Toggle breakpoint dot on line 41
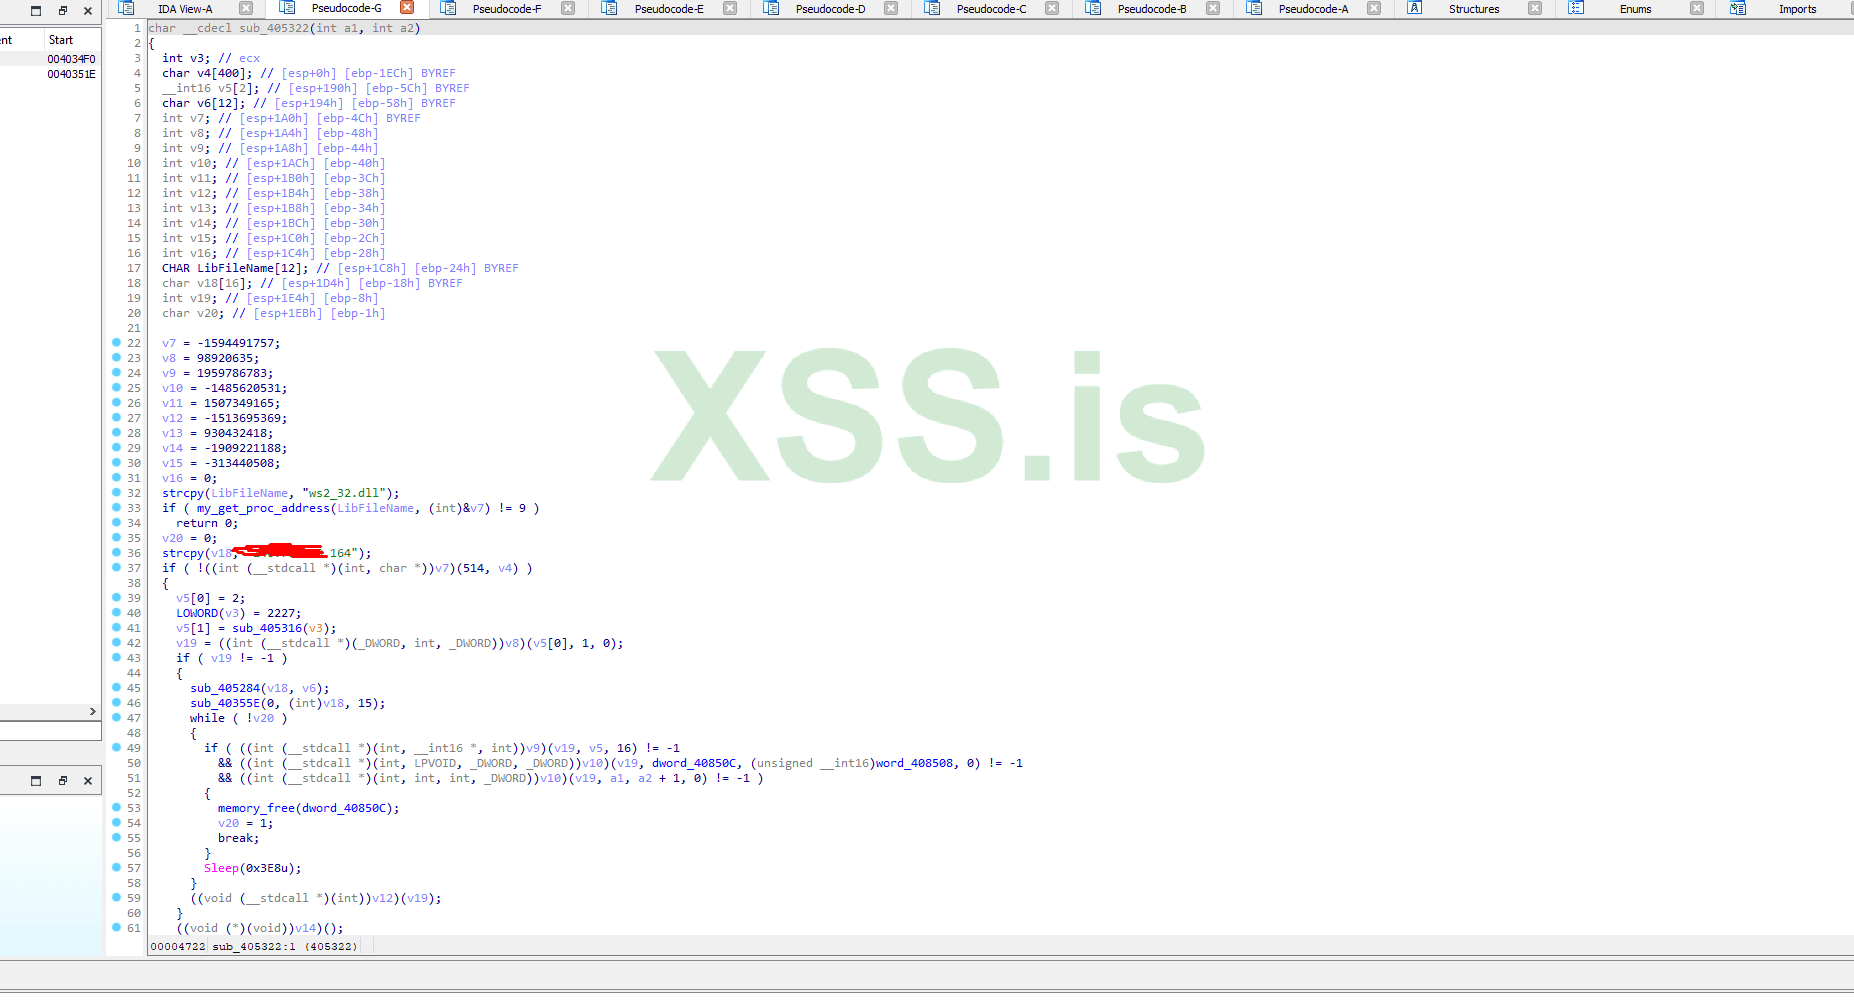 click(116, 627)
